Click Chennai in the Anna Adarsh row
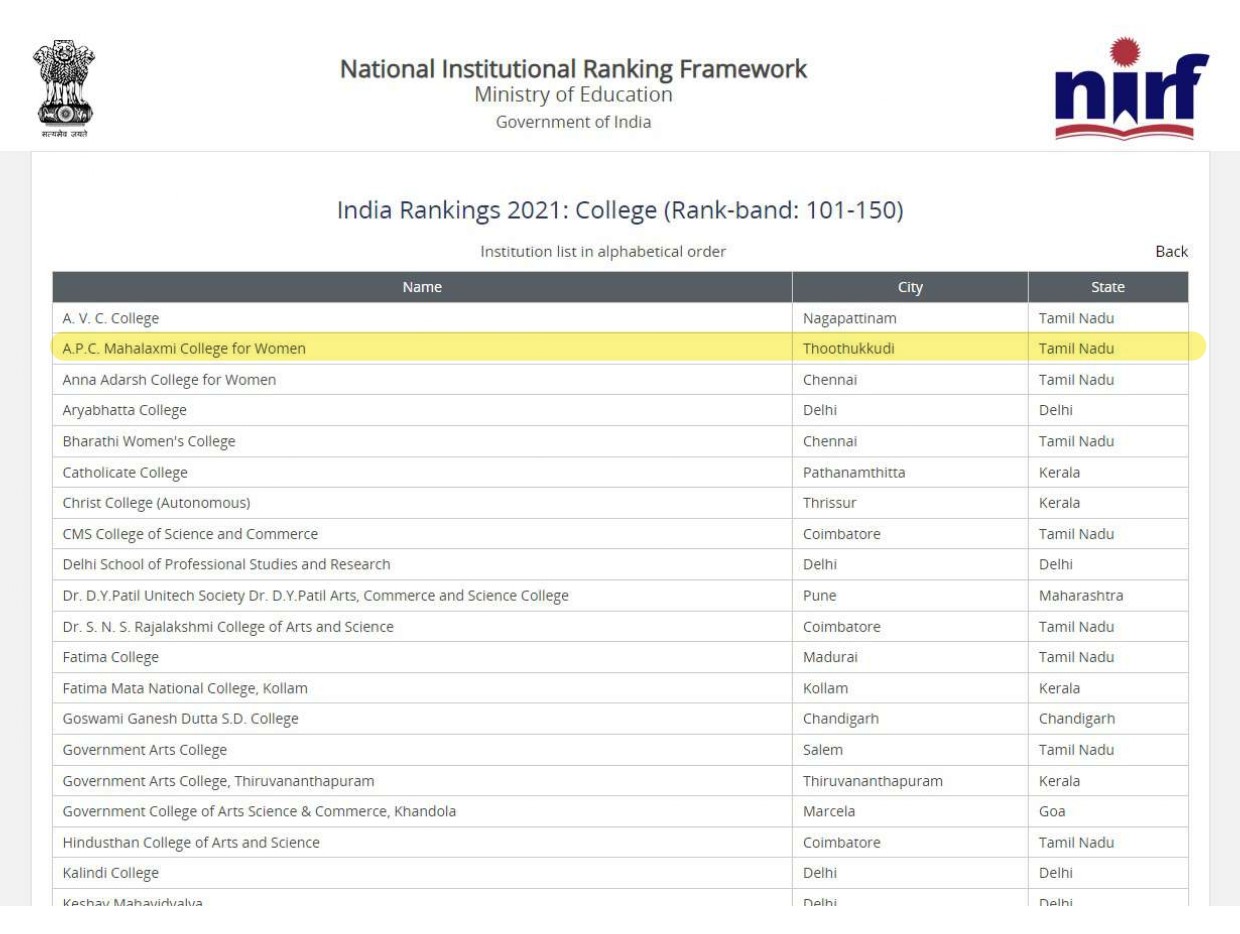This screenshot has height=934, width=1240. [830, 380]
